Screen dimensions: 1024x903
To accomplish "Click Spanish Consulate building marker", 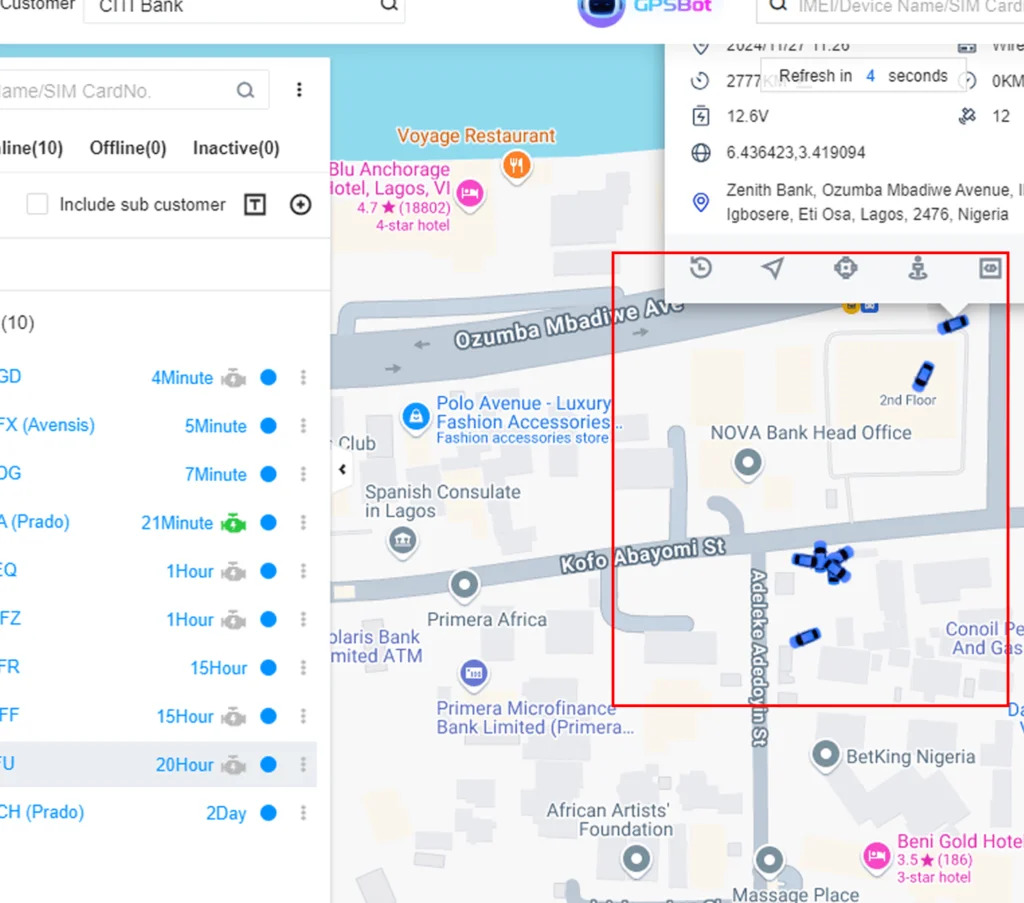I will coord(403,541).
